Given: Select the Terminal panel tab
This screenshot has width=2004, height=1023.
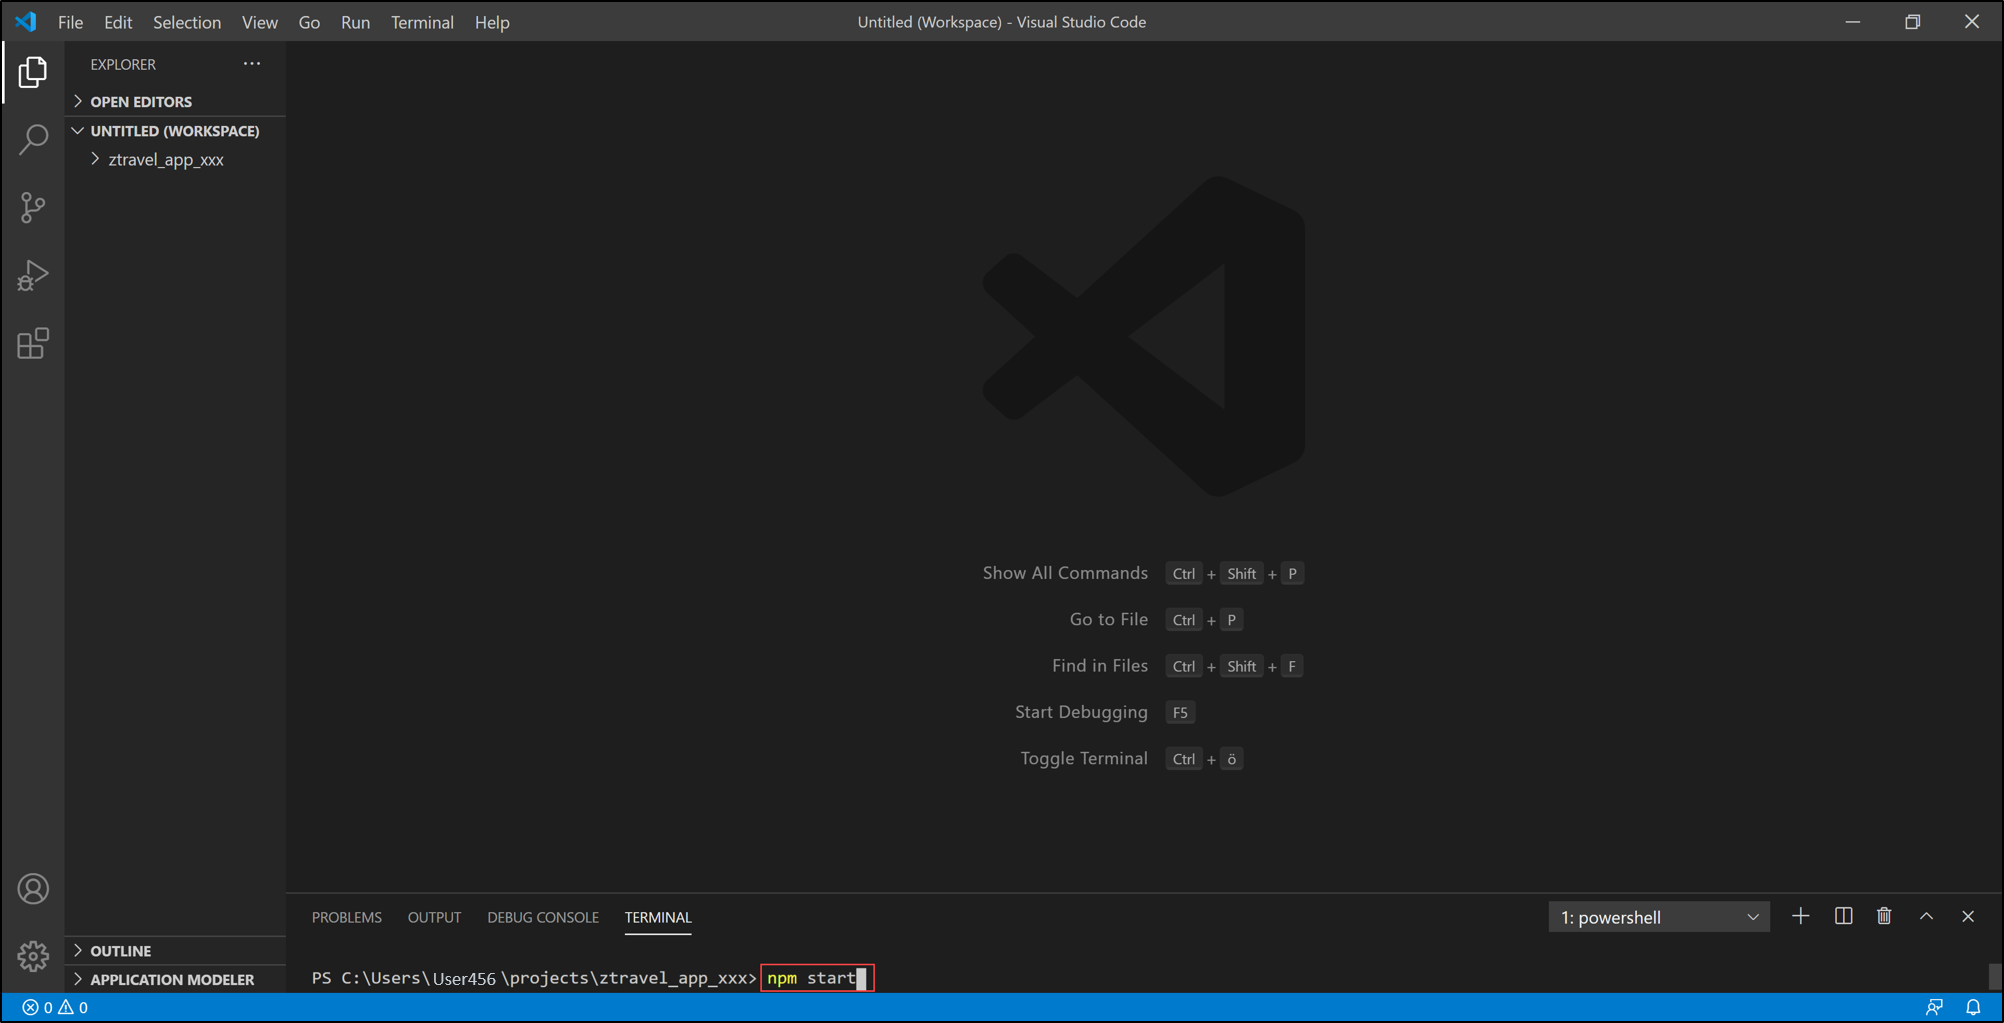Looking at the screenshot, I should pyautogui.click(x=658, y=917).
